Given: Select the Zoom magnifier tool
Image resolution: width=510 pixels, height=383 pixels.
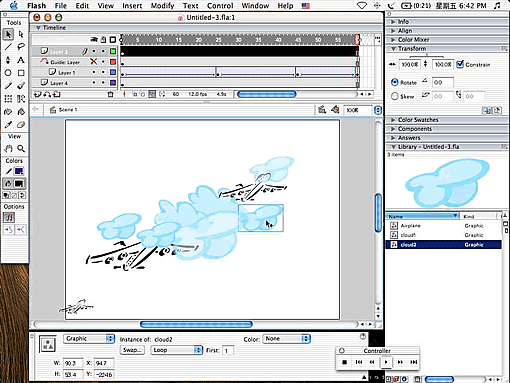Looking at the screenshot, I should pos(21,149).
